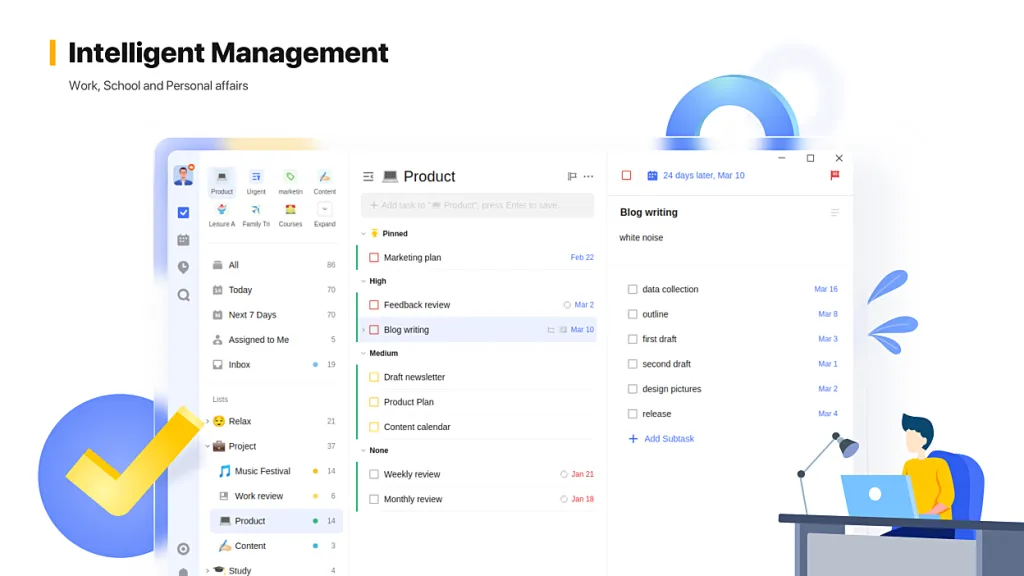The height and width of the screenshot is (576, 1024).
Task: Click the search magnifier icon in sidebar
Action: tap(183, 295)
